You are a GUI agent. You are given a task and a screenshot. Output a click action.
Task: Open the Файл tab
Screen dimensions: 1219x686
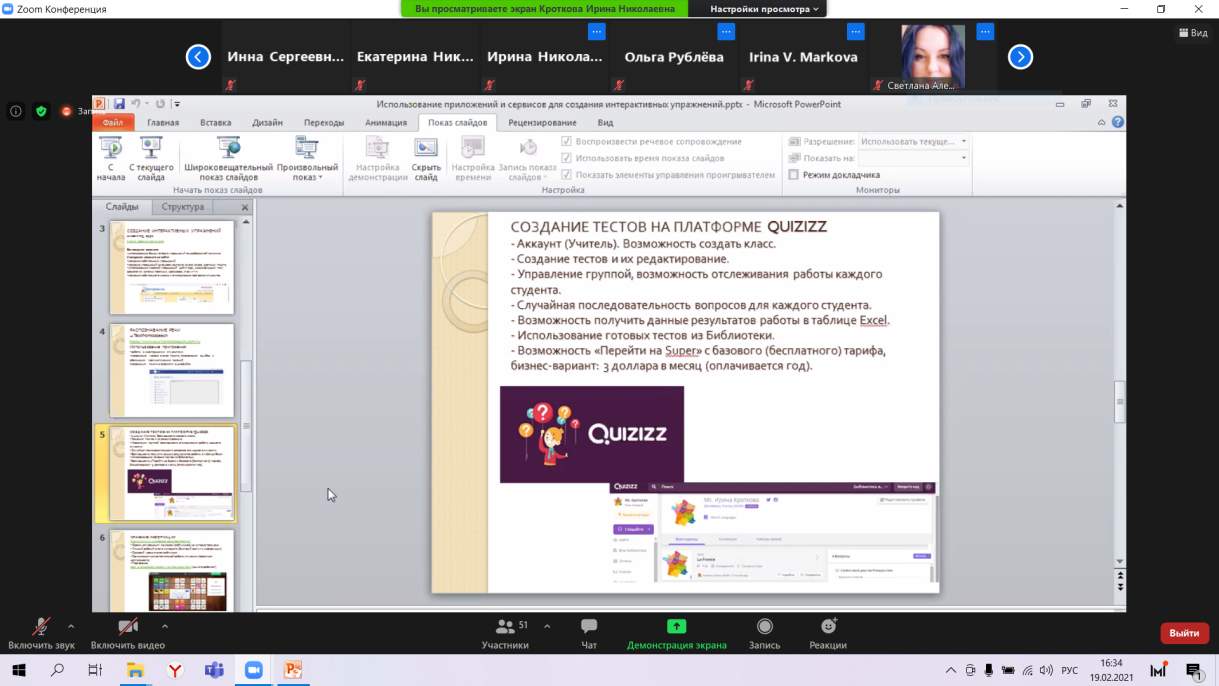113,123
